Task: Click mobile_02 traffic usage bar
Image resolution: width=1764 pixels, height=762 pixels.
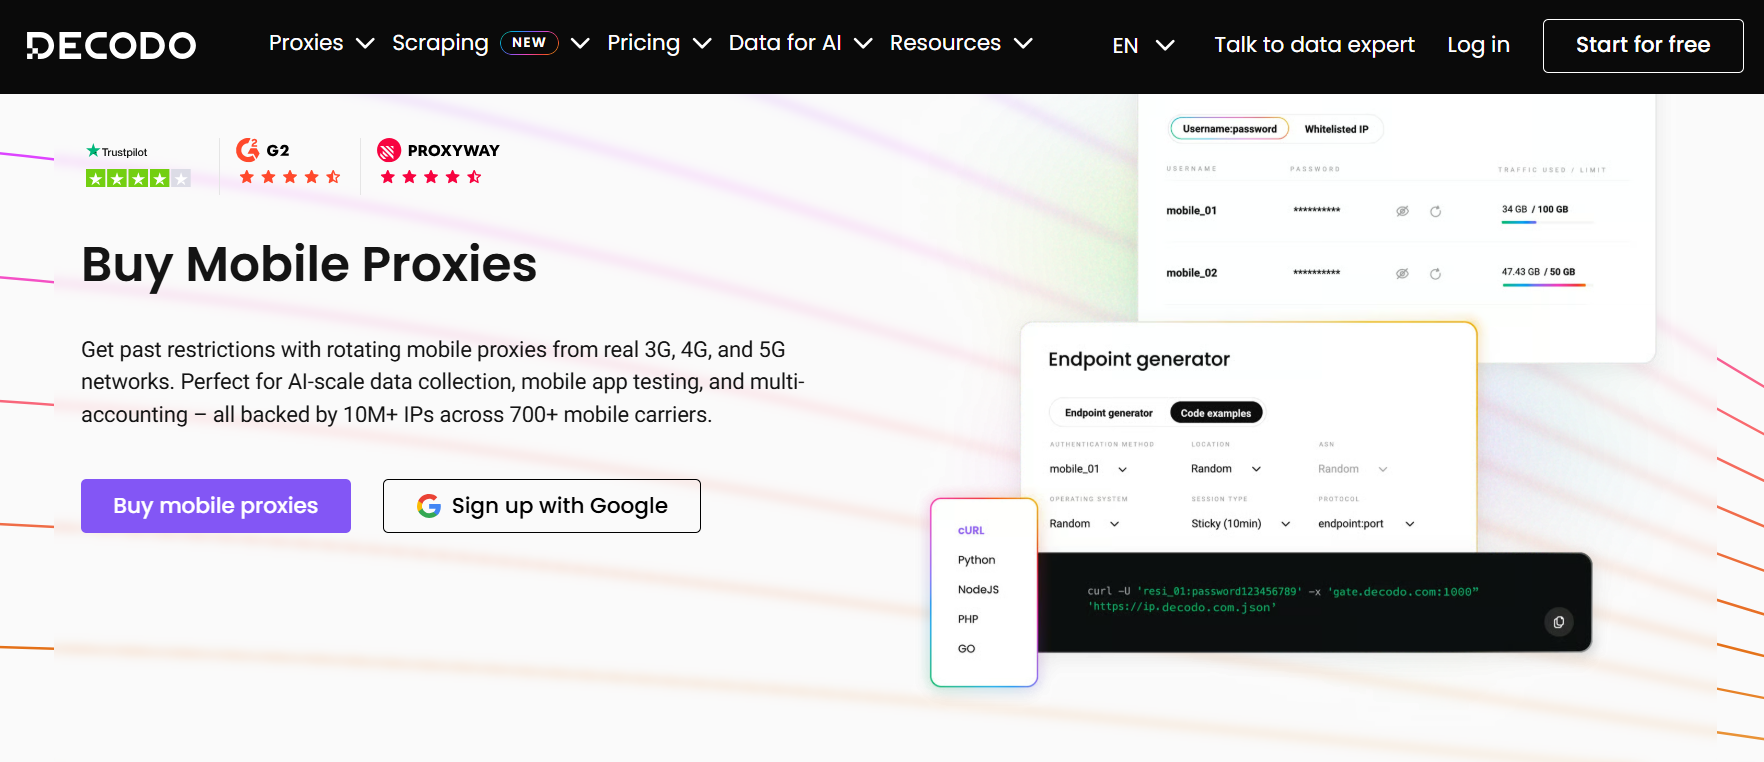Action: [x=1543, y=285]
